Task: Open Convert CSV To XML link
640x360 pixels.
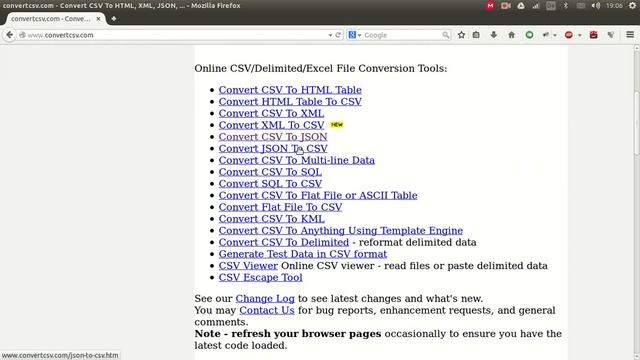Action: (x=271, y=113)
